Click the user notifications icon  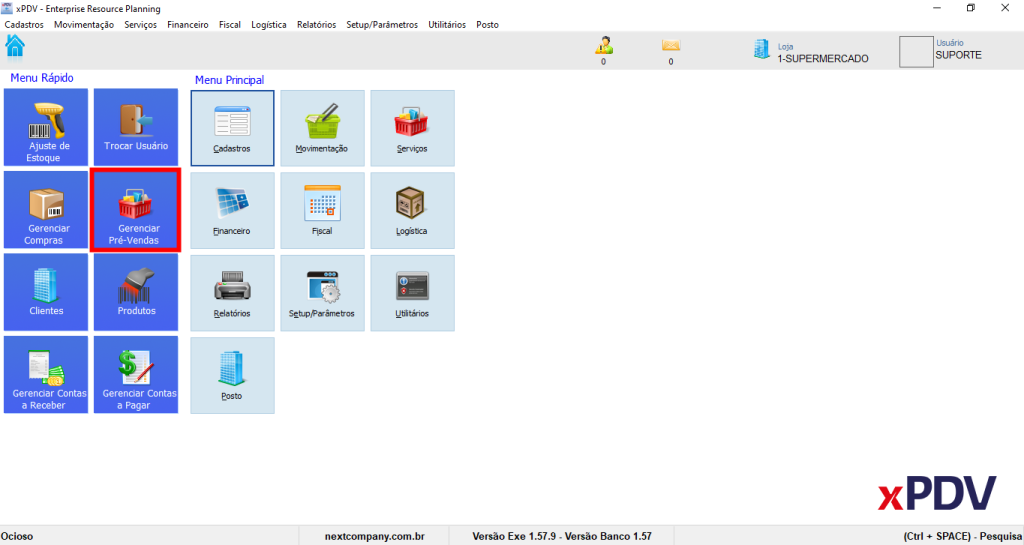(x=603, y=45)
